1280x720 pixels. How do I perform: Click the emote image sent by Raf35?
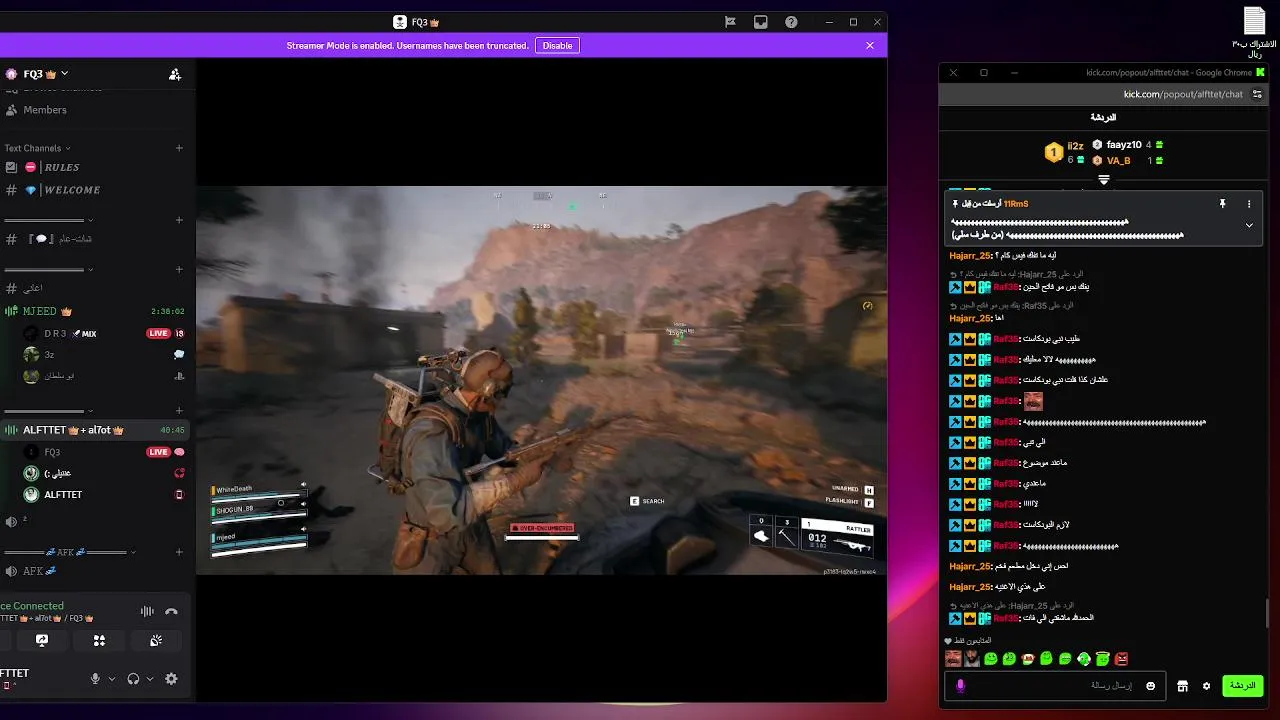pyautogui.click(x=1033, y=401)
